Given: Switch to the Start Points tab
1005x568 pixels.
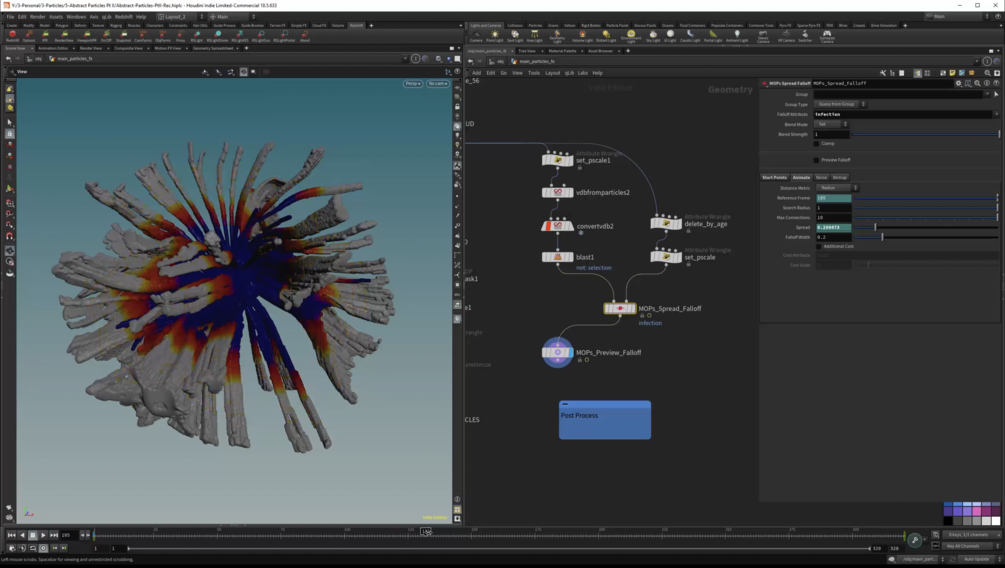Looking at the screenshot, I should pos(774,178).
